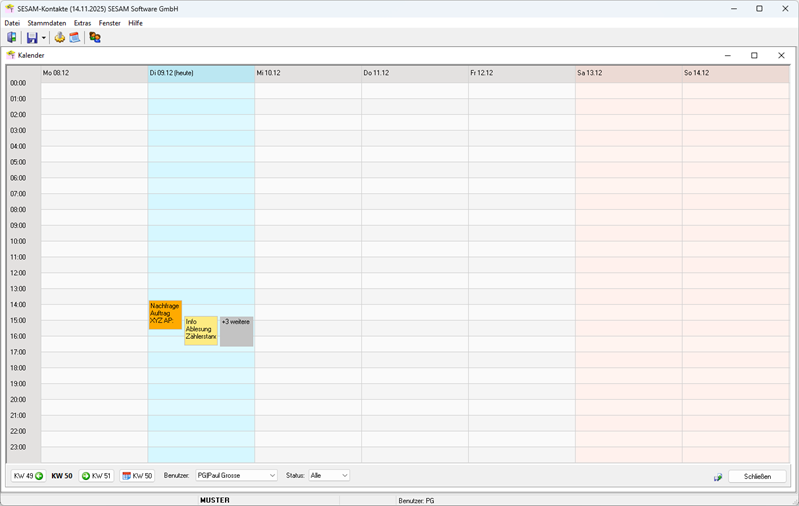The image size is (799, 506).
Task: Click the SESAM-Kontakte app icon in the title bar
Action: (10, 9)
